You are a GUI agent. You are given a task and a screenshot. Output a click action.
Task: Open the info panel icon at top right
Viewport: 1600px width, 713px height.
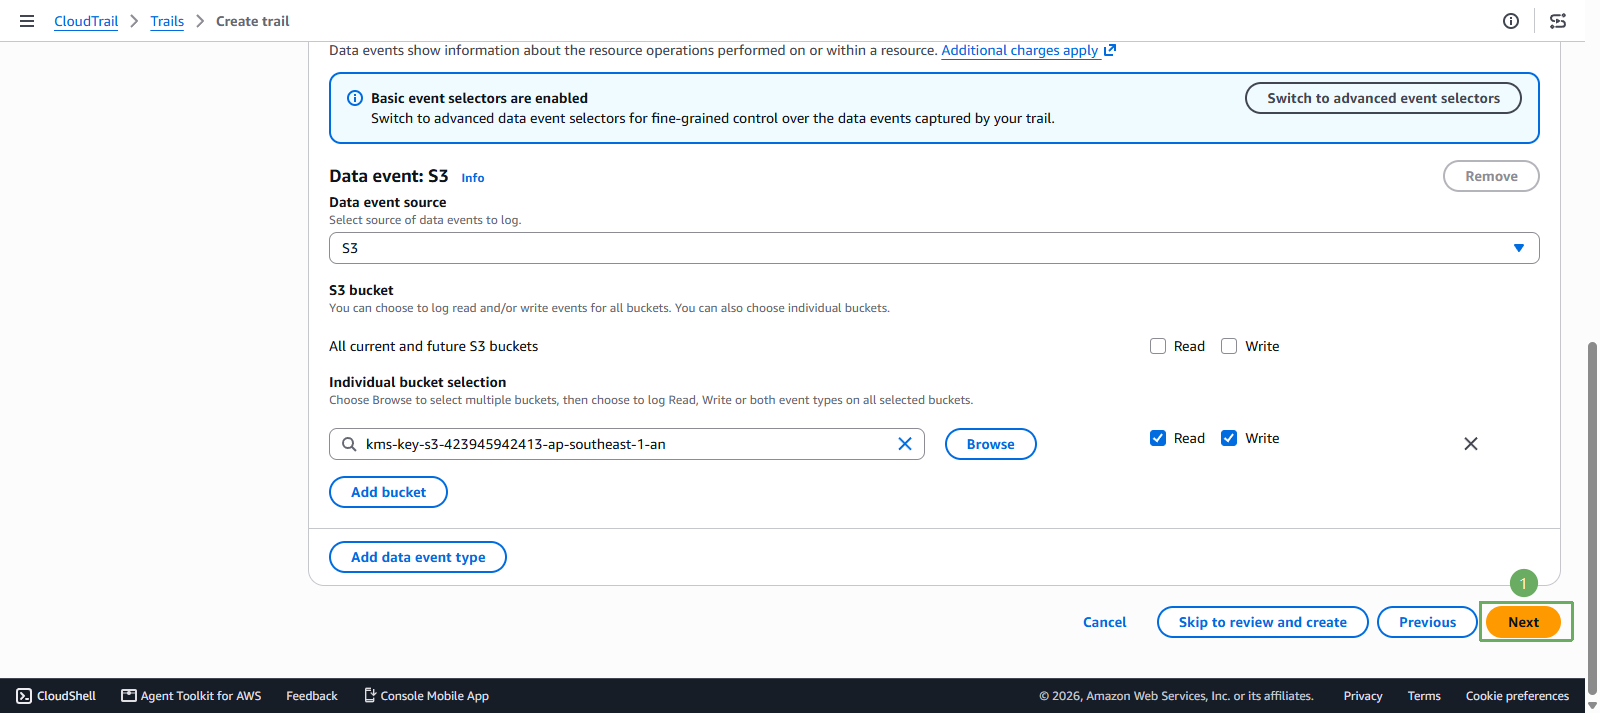[1511, 21]
